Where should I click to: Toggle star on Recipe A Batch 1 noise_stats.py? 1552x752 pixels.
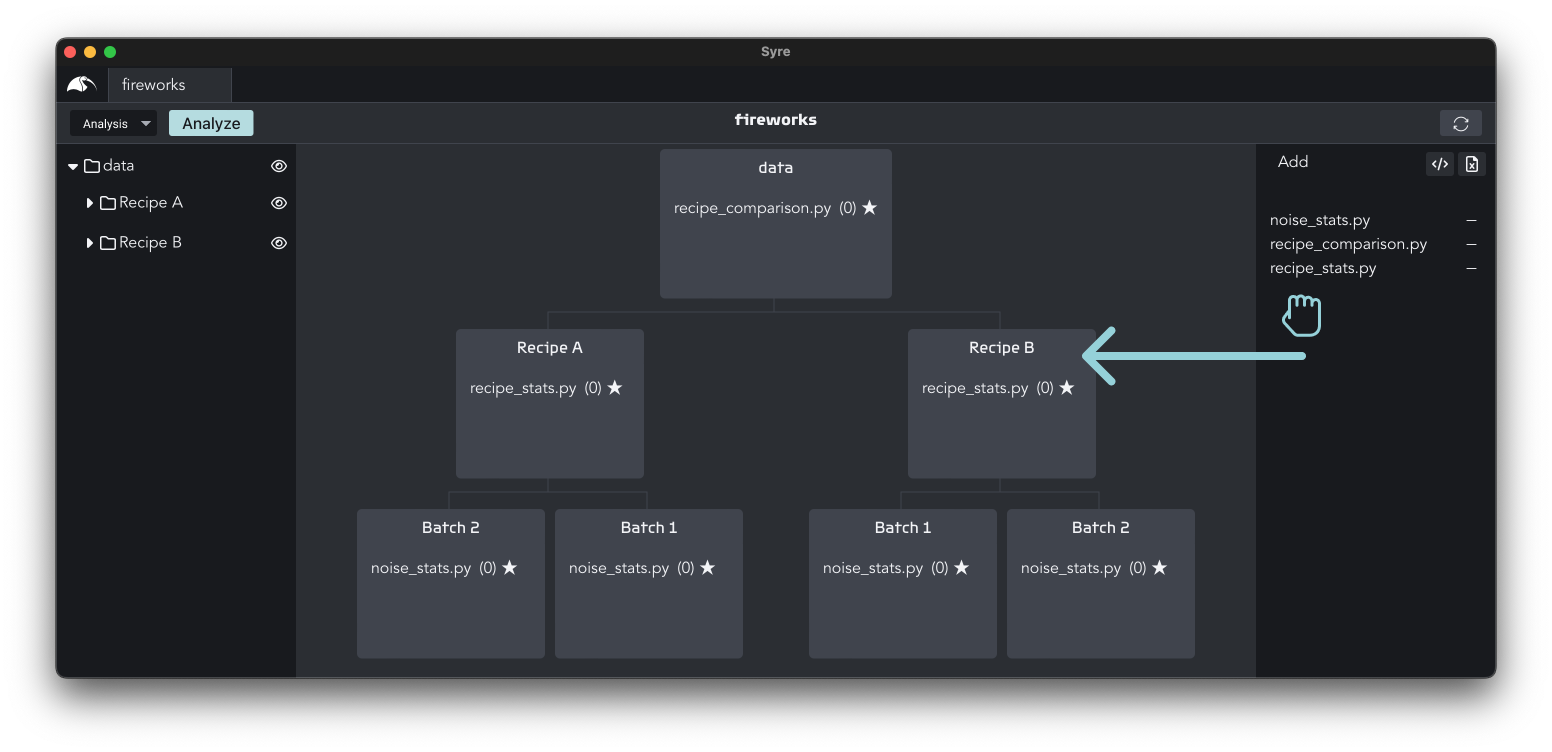[x=707, y=568]
